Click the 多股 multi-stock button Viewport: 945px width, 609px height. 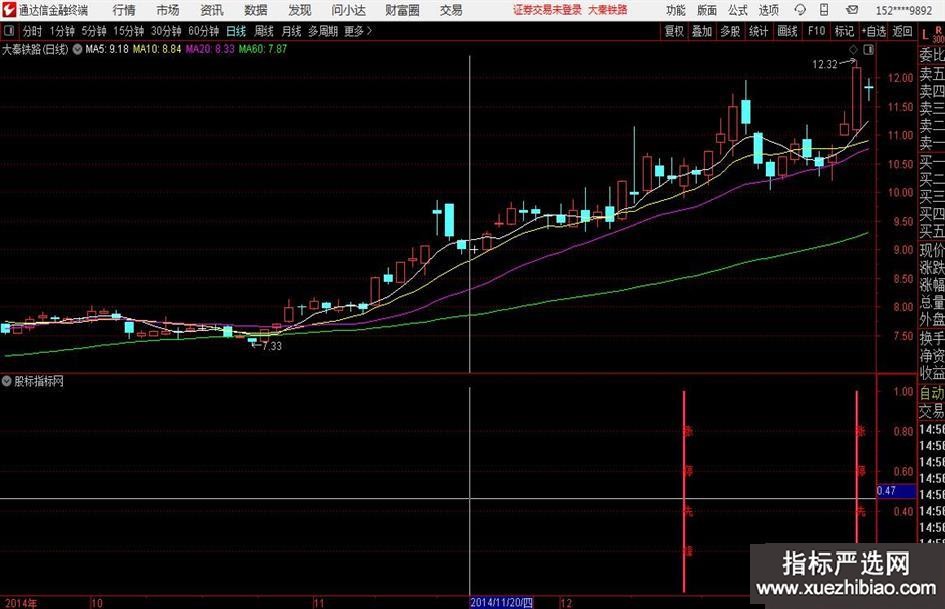point(730,31)
